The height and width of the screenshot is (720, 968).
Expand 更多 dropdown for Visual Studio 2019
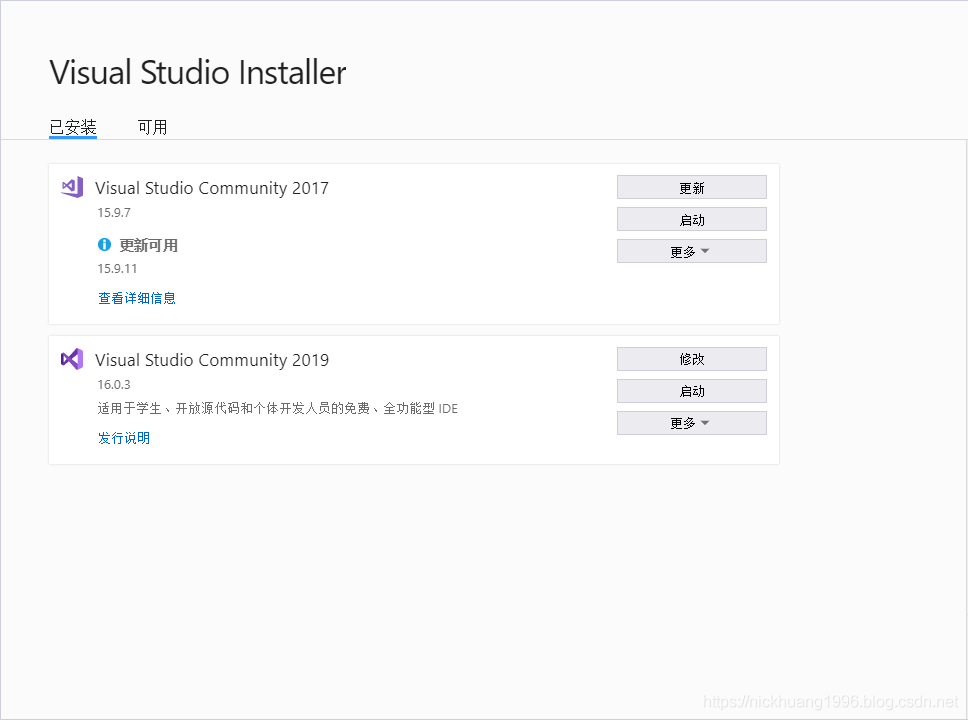(x=691, y=423)
